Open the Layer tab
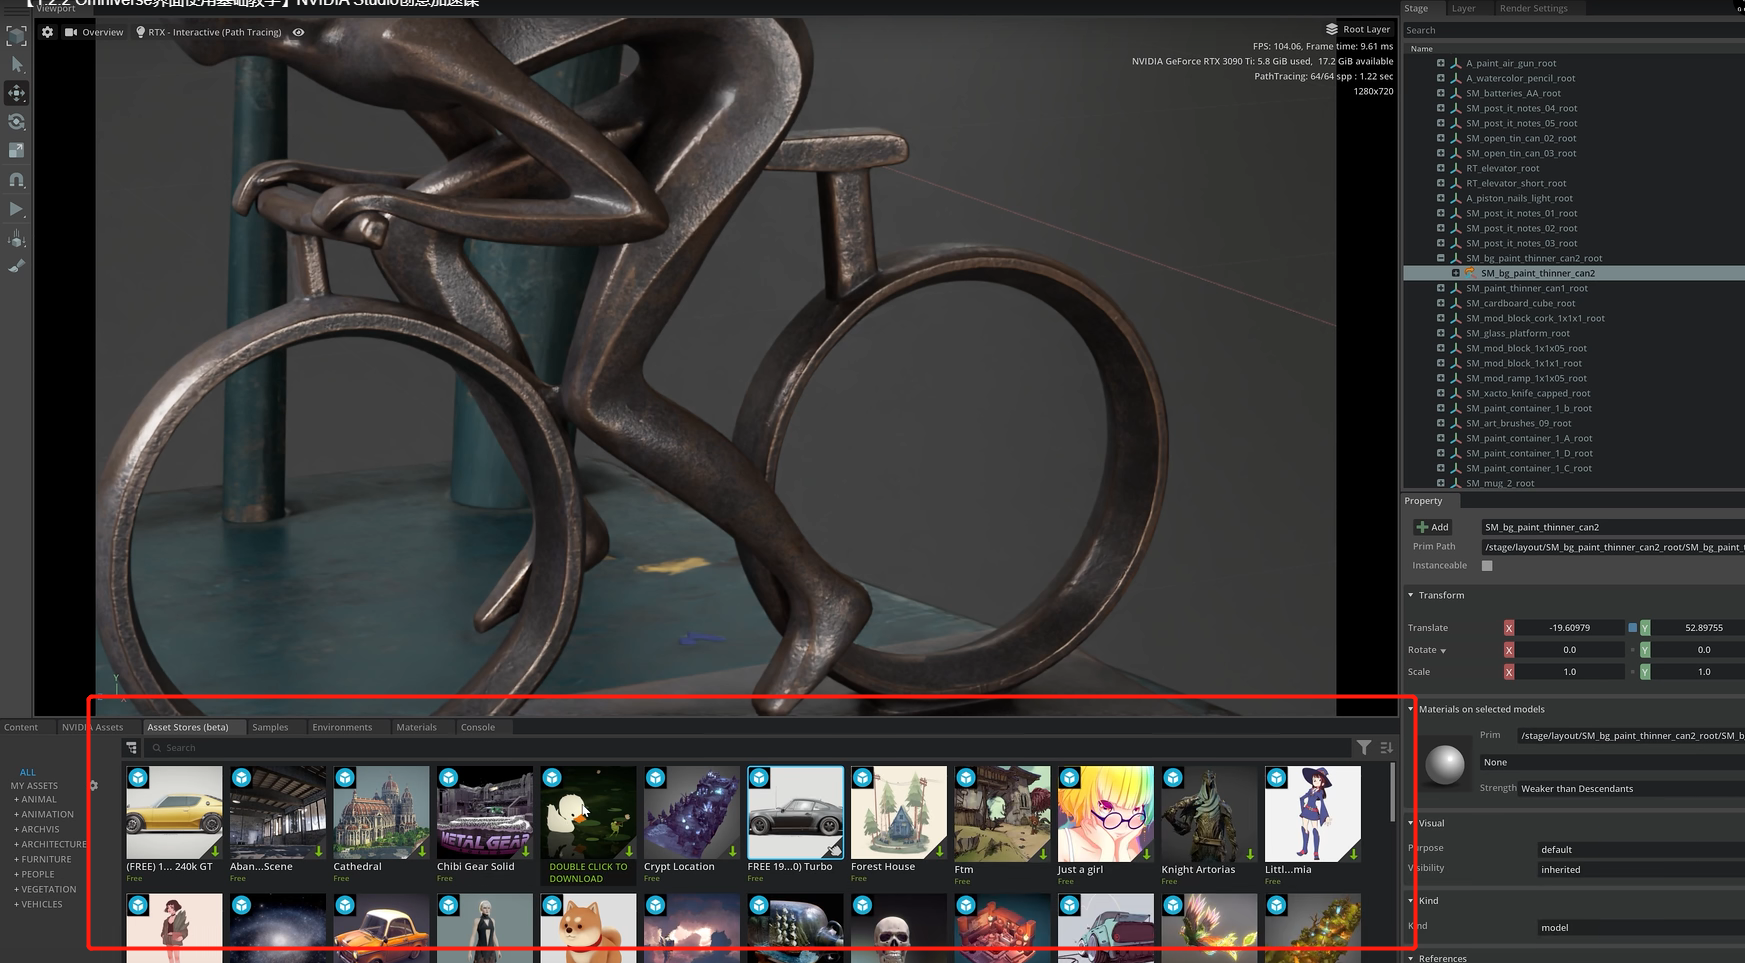The height and width of the screenshot is (963, 1745). 1463,8
